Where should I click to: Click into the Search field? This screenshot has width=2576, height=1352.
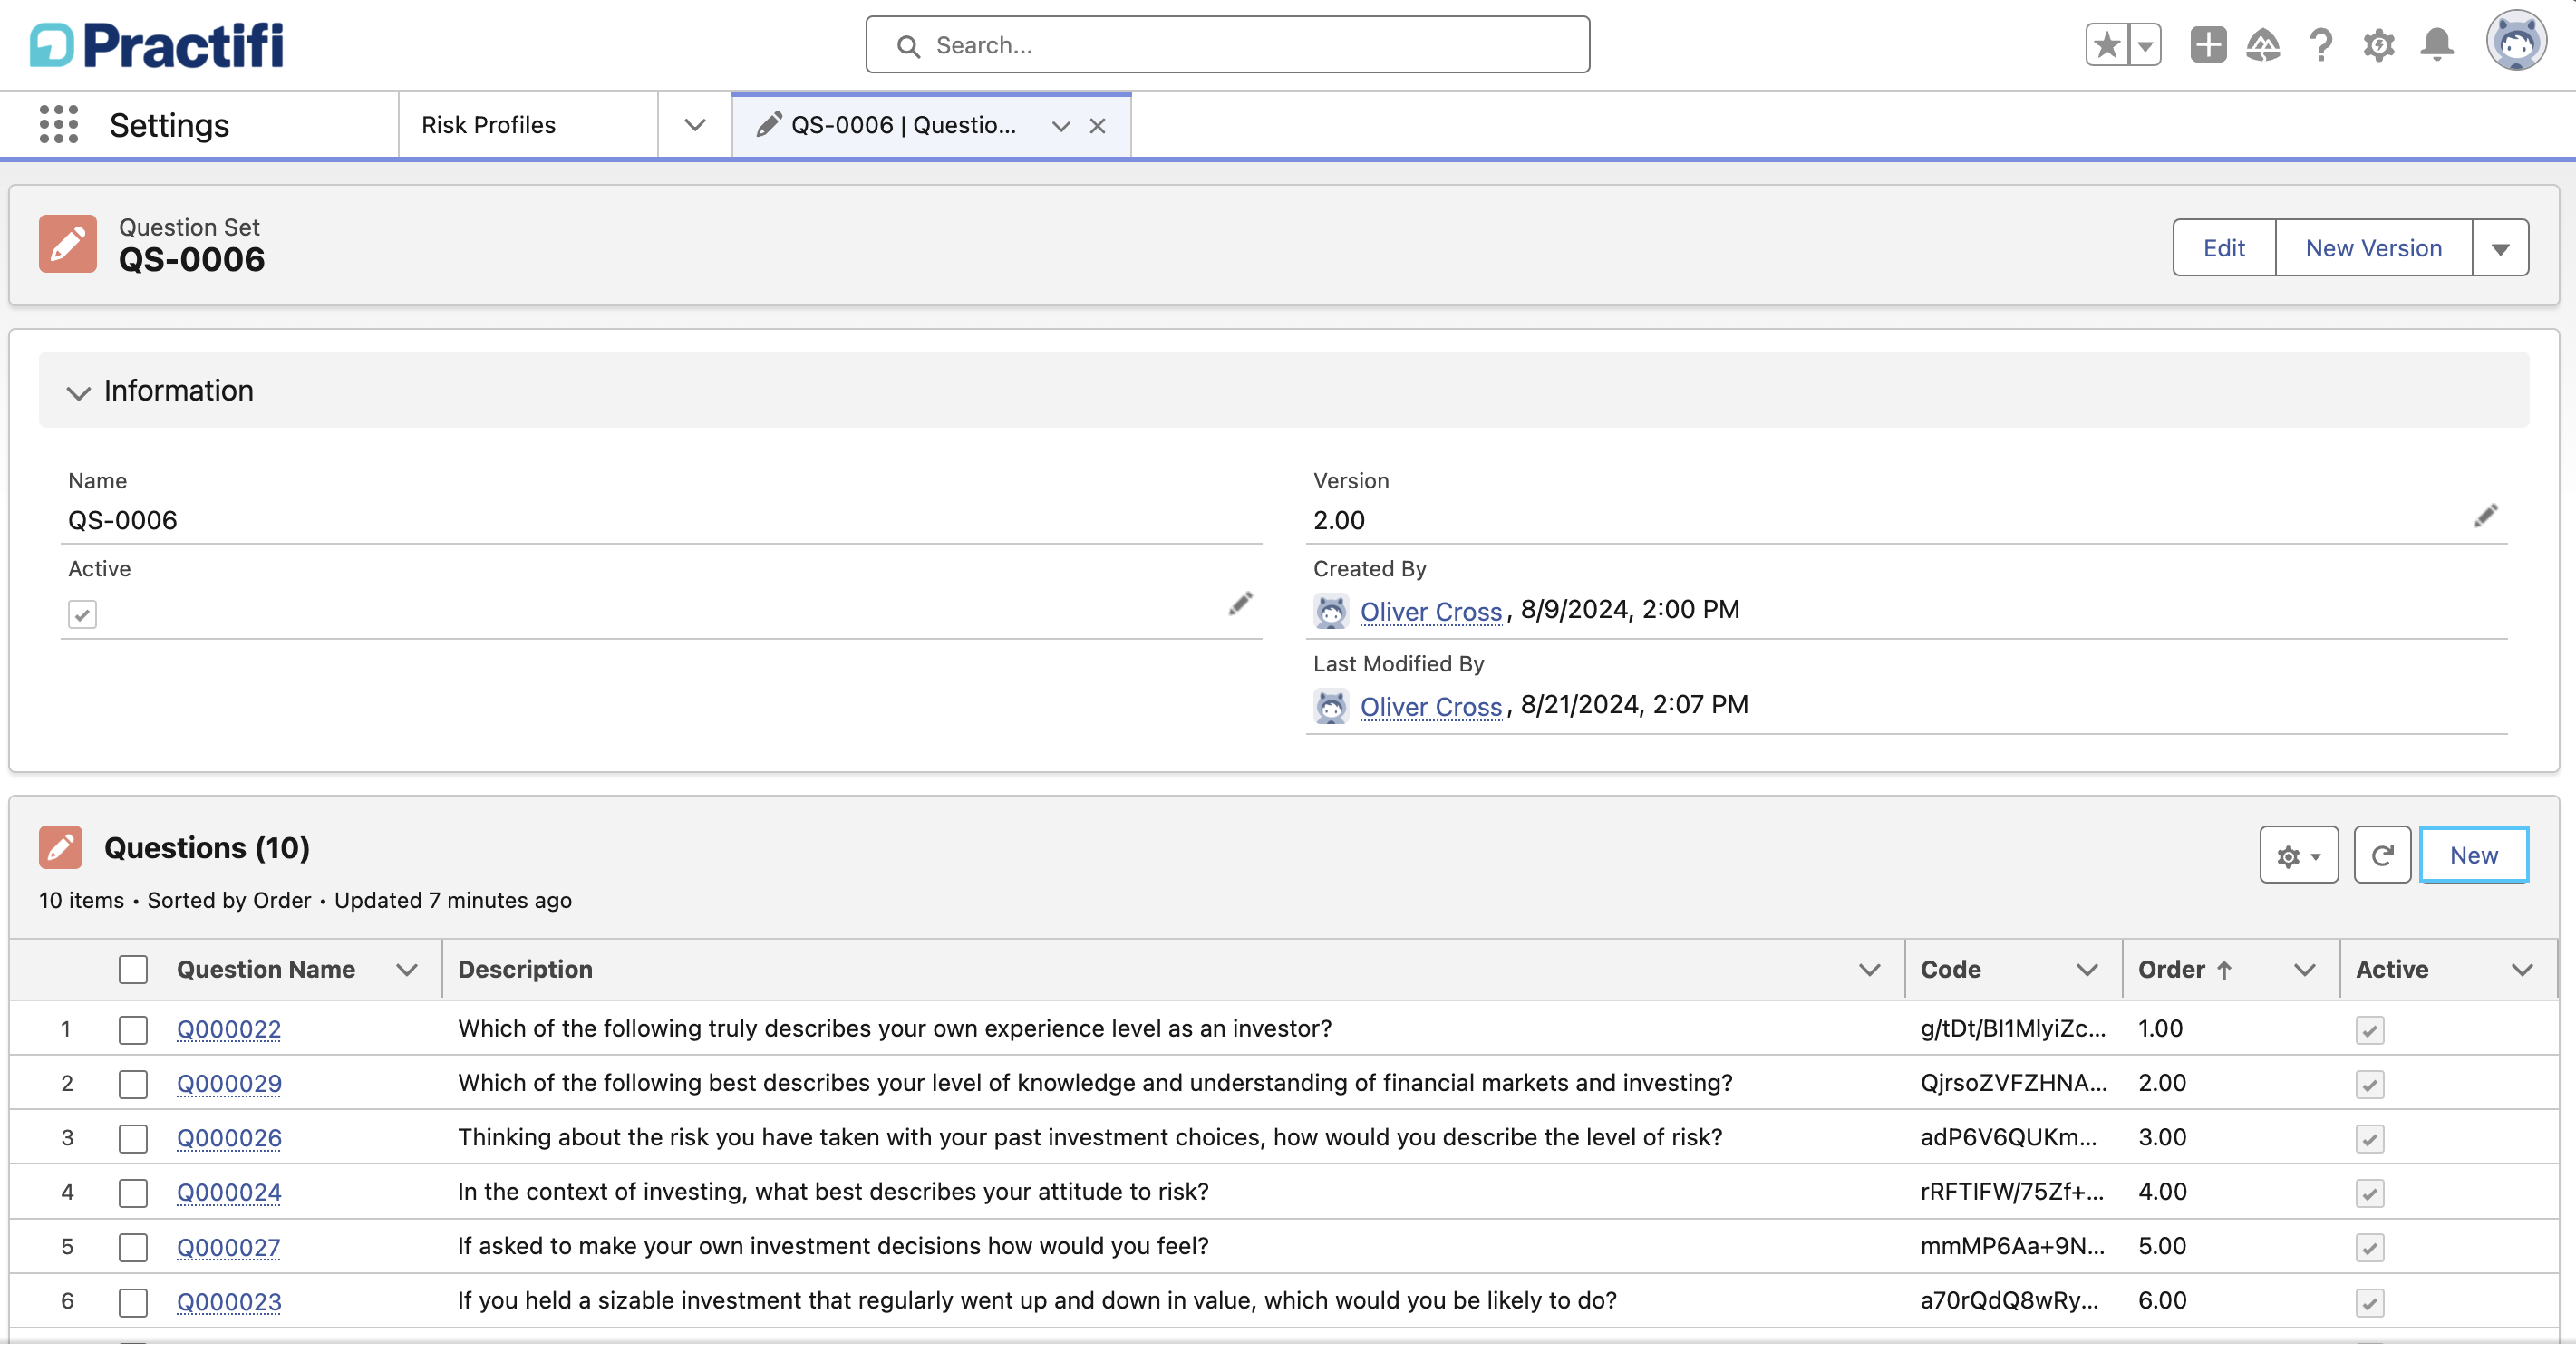1228,45
